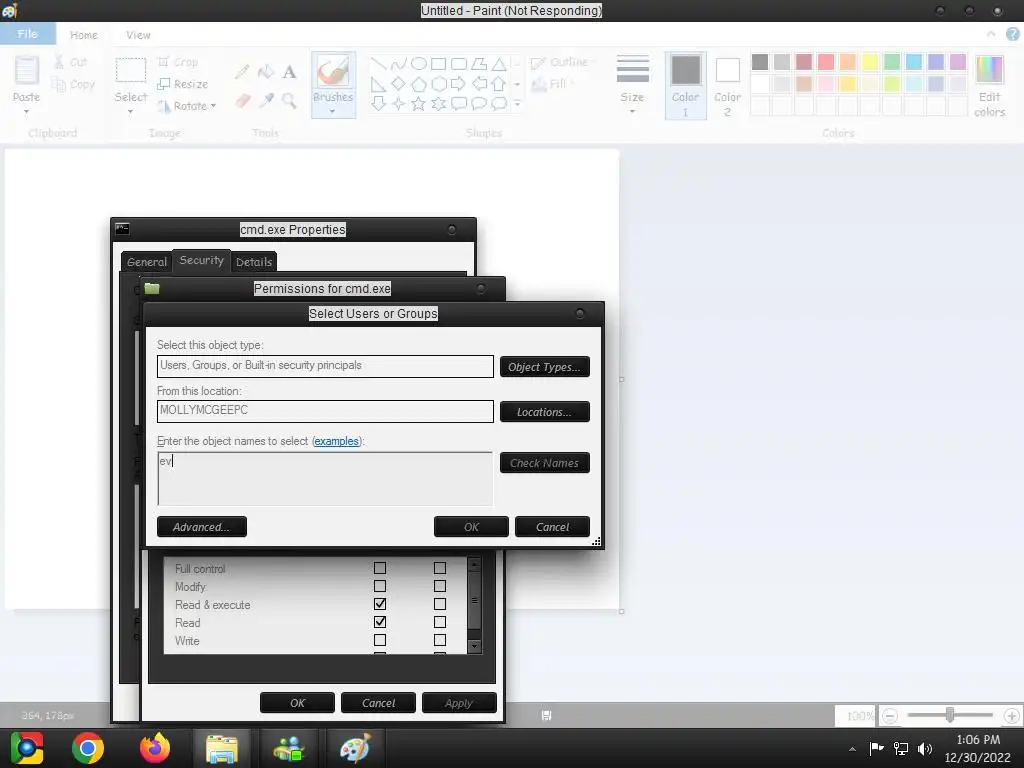Screen dimensions: 1024x768
Task: Choose the Curve shape in Shapes gallery
Action: (x=398, y=63)
